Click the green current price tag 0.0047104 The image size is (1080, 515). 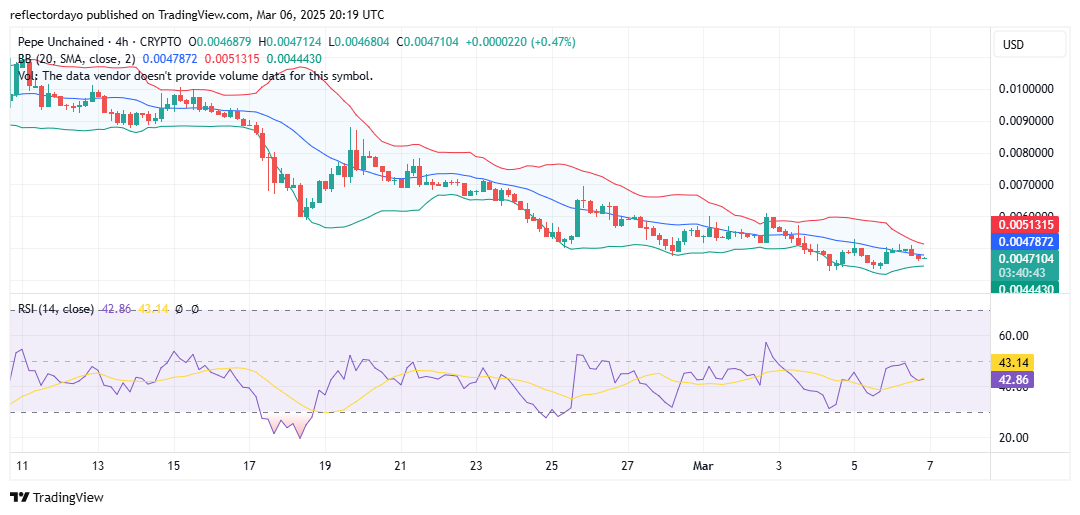(1025, 264)
